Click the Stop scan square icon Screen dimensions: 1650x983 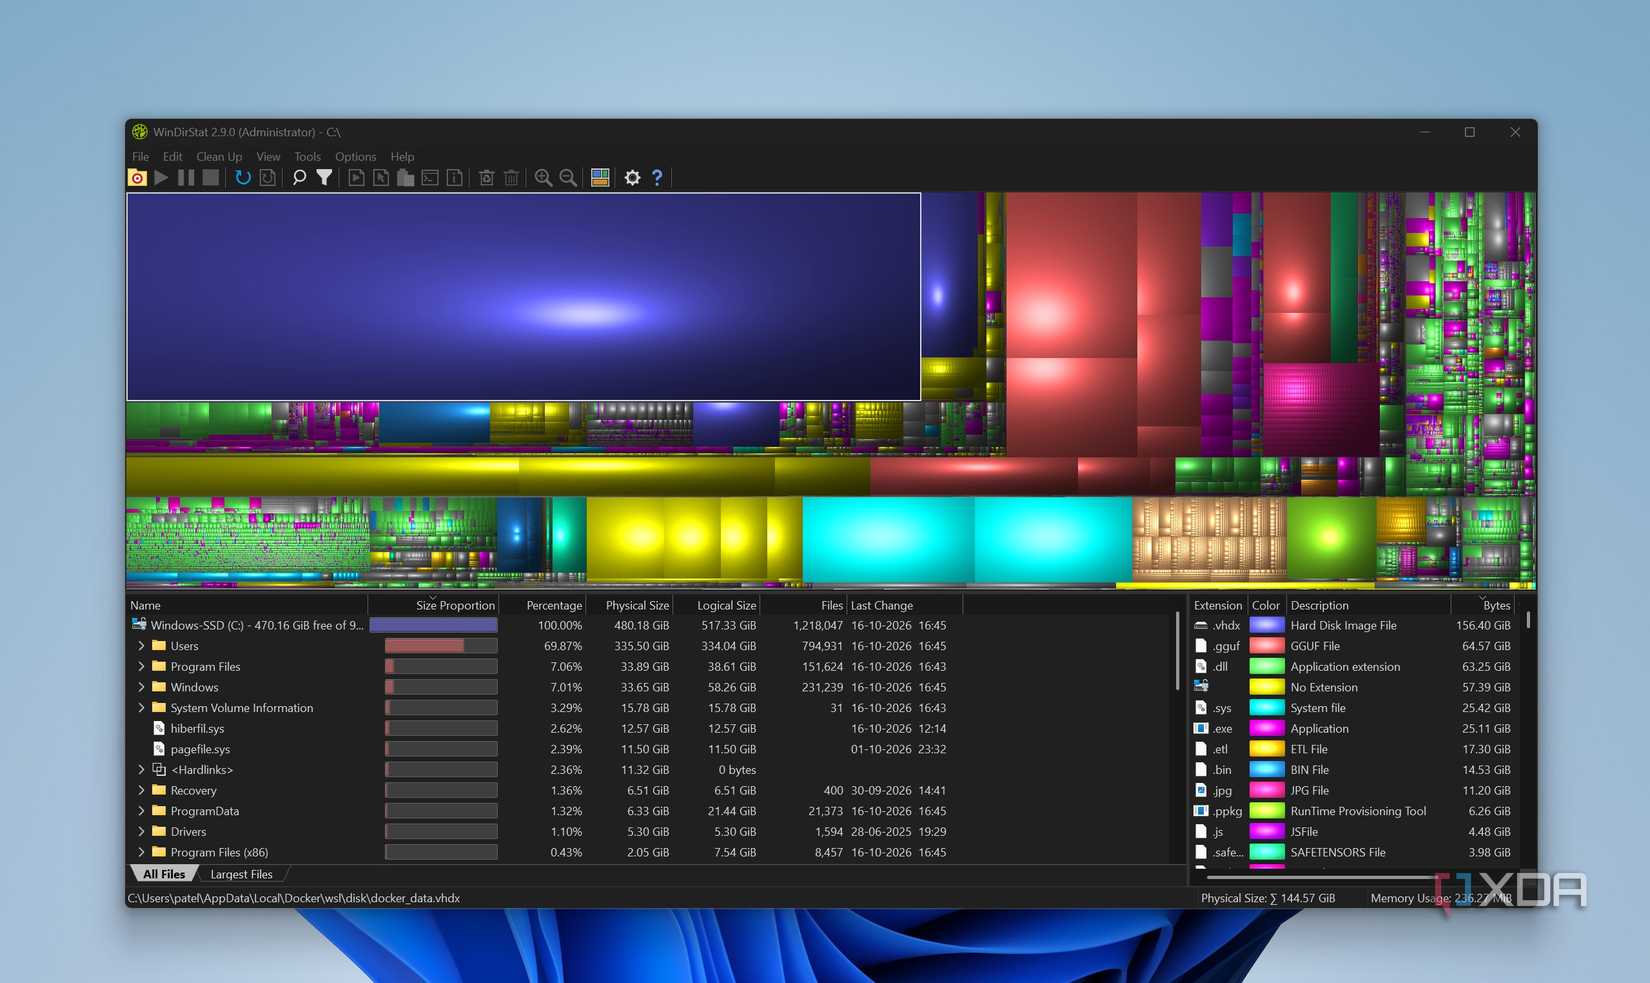210,178
